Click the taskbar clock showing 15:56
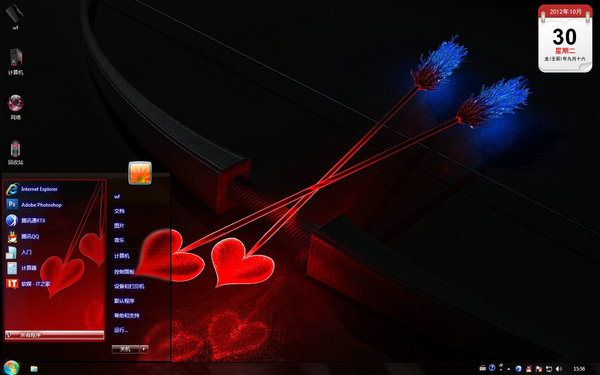This screenshot has height=375, width=600. [x=579, y=369]
